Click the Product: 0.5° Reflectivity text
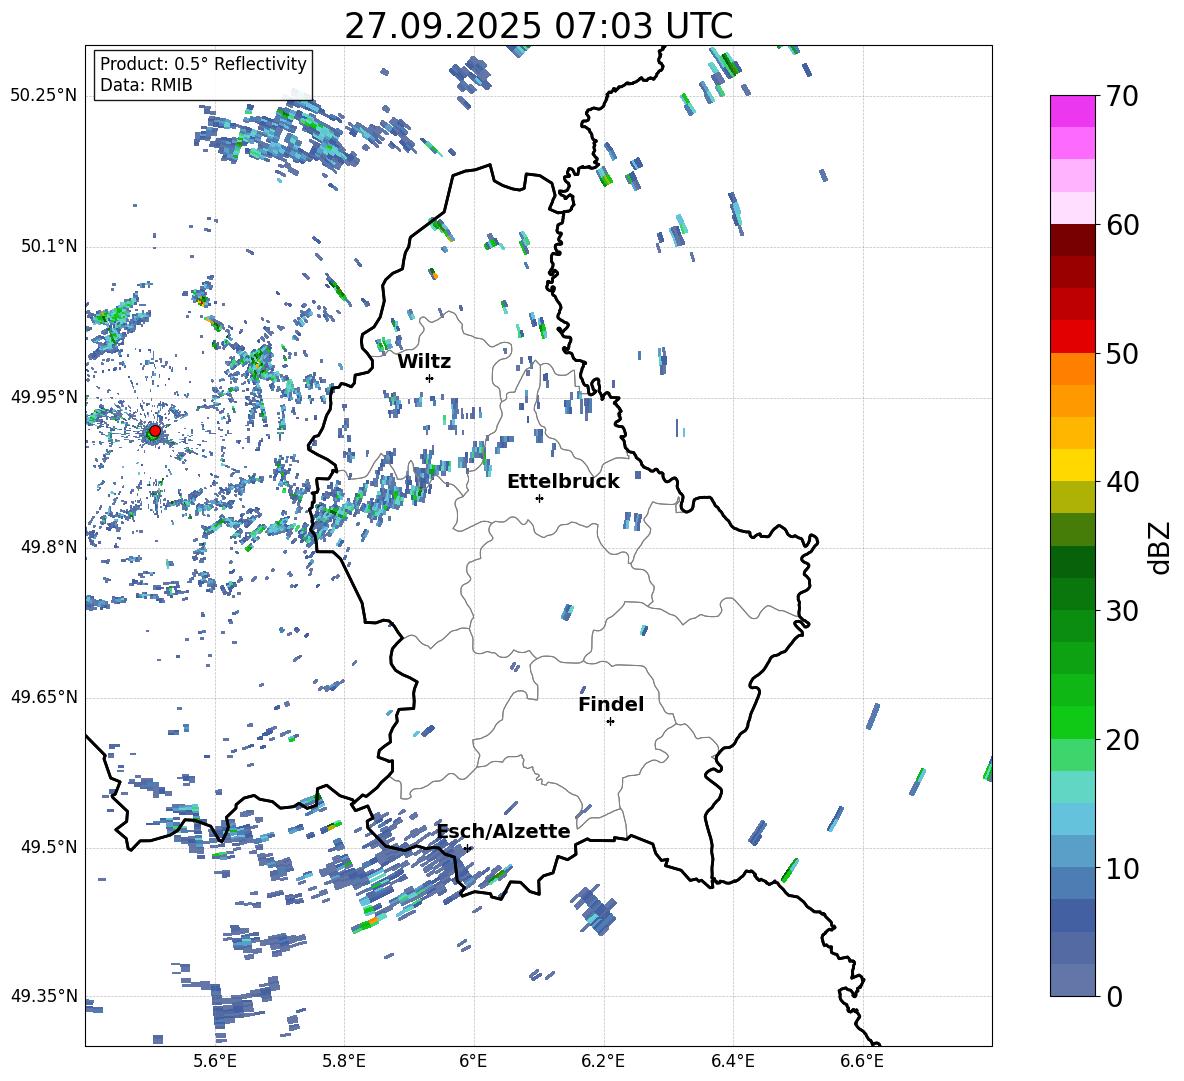The width and height of the screenshot is (1184, 1081). pos(203,63)
